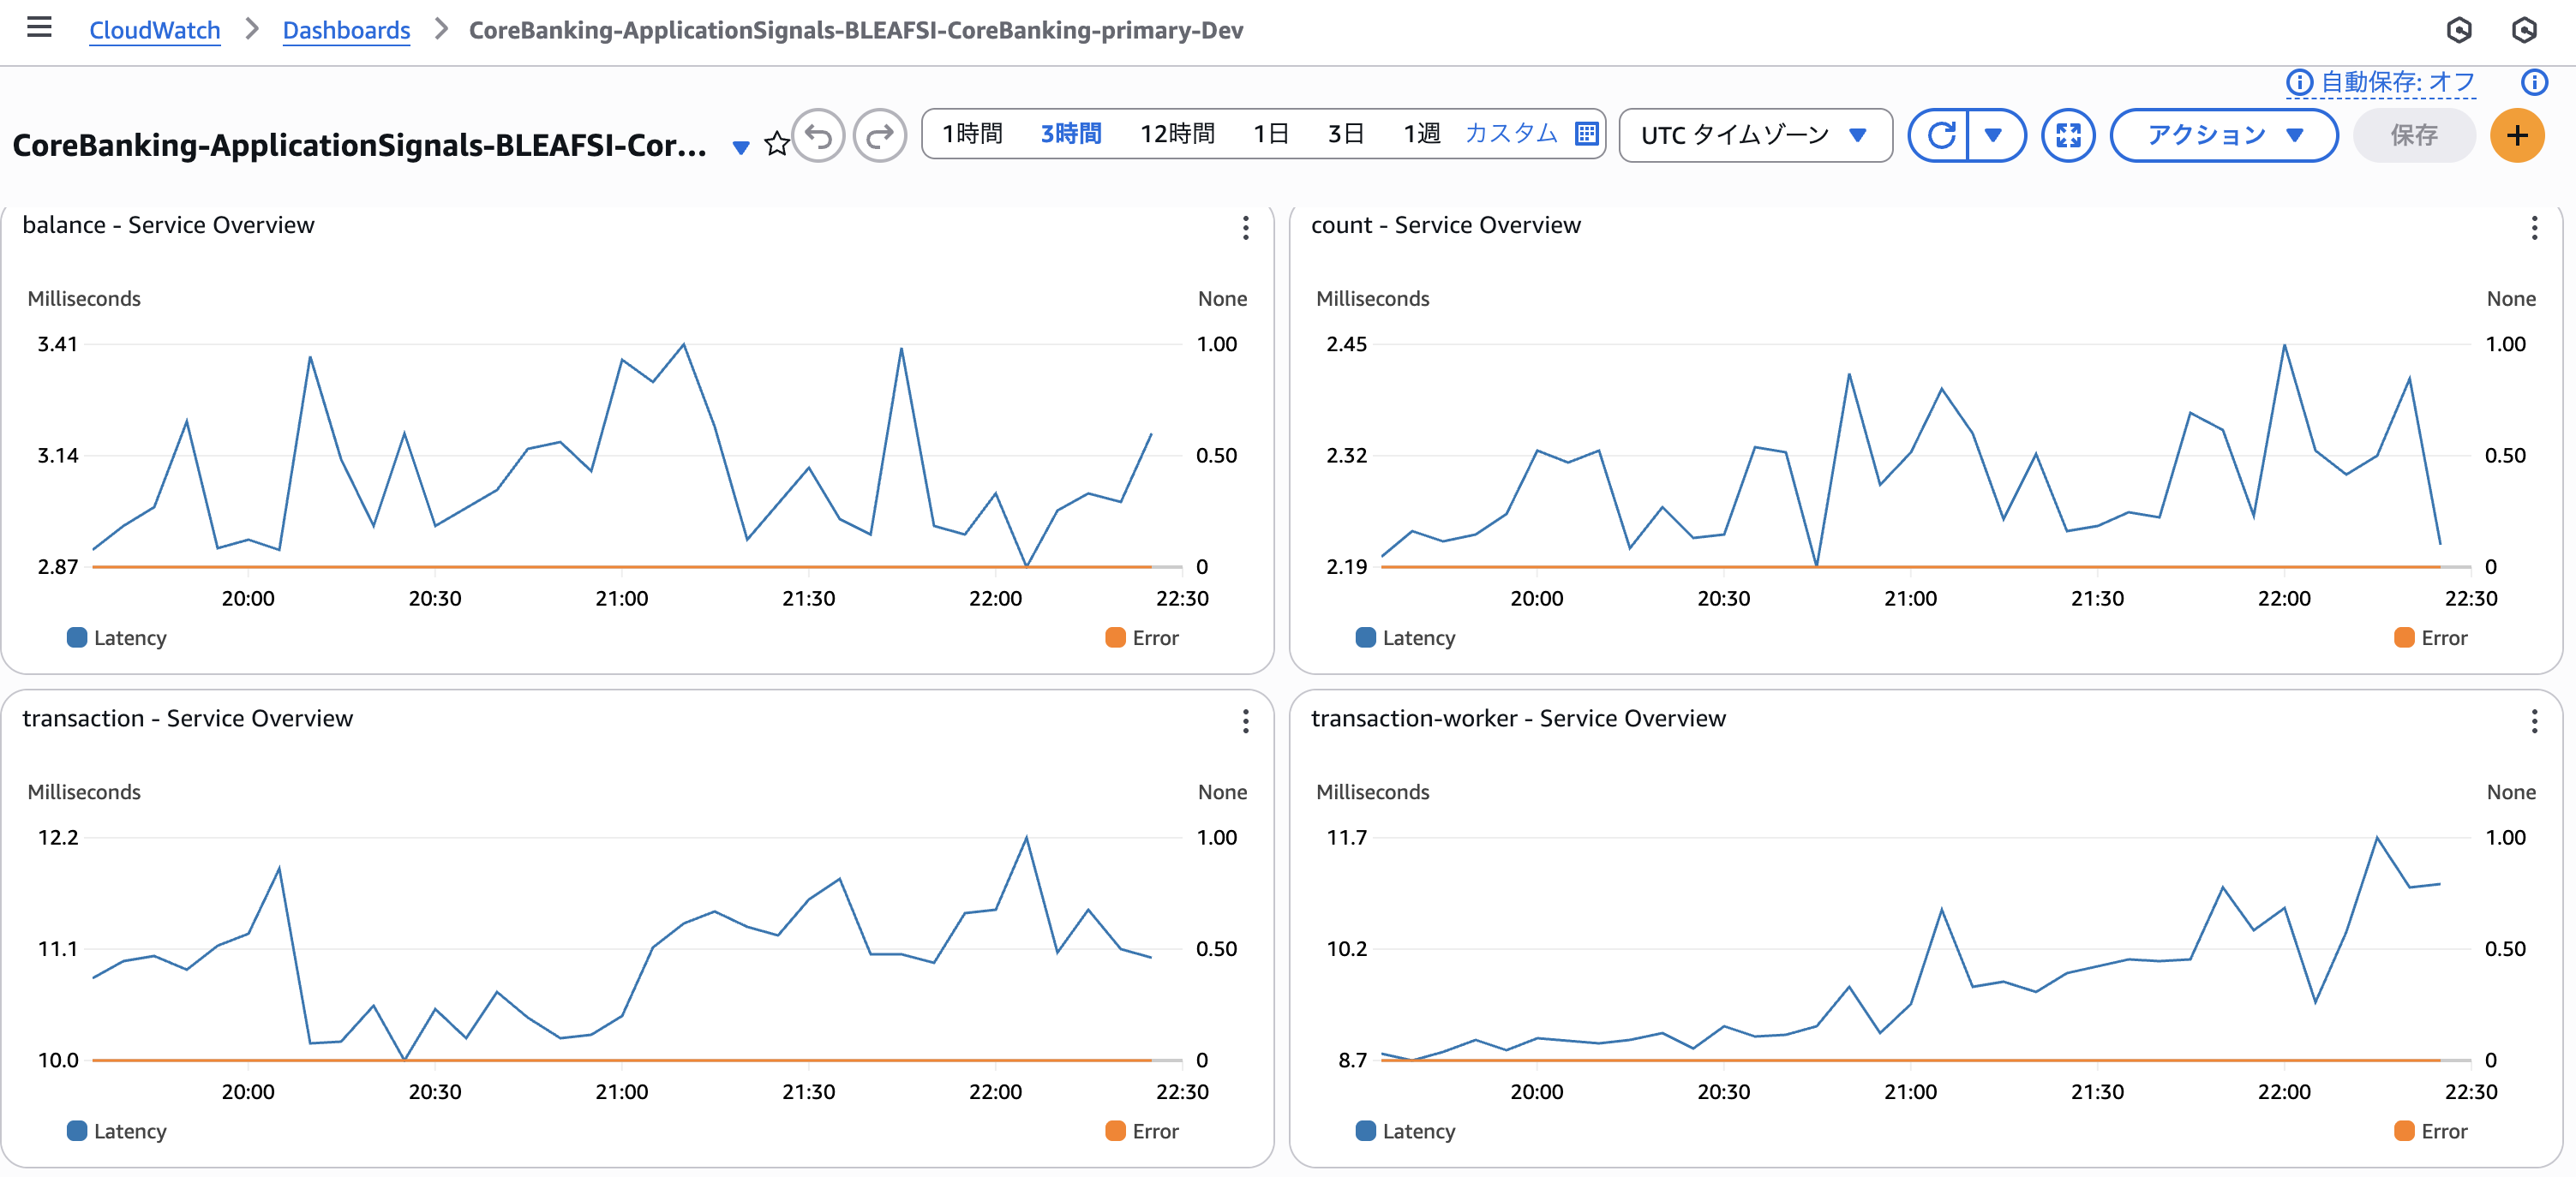Click the undo arrow button

click(x=819, y=135)
